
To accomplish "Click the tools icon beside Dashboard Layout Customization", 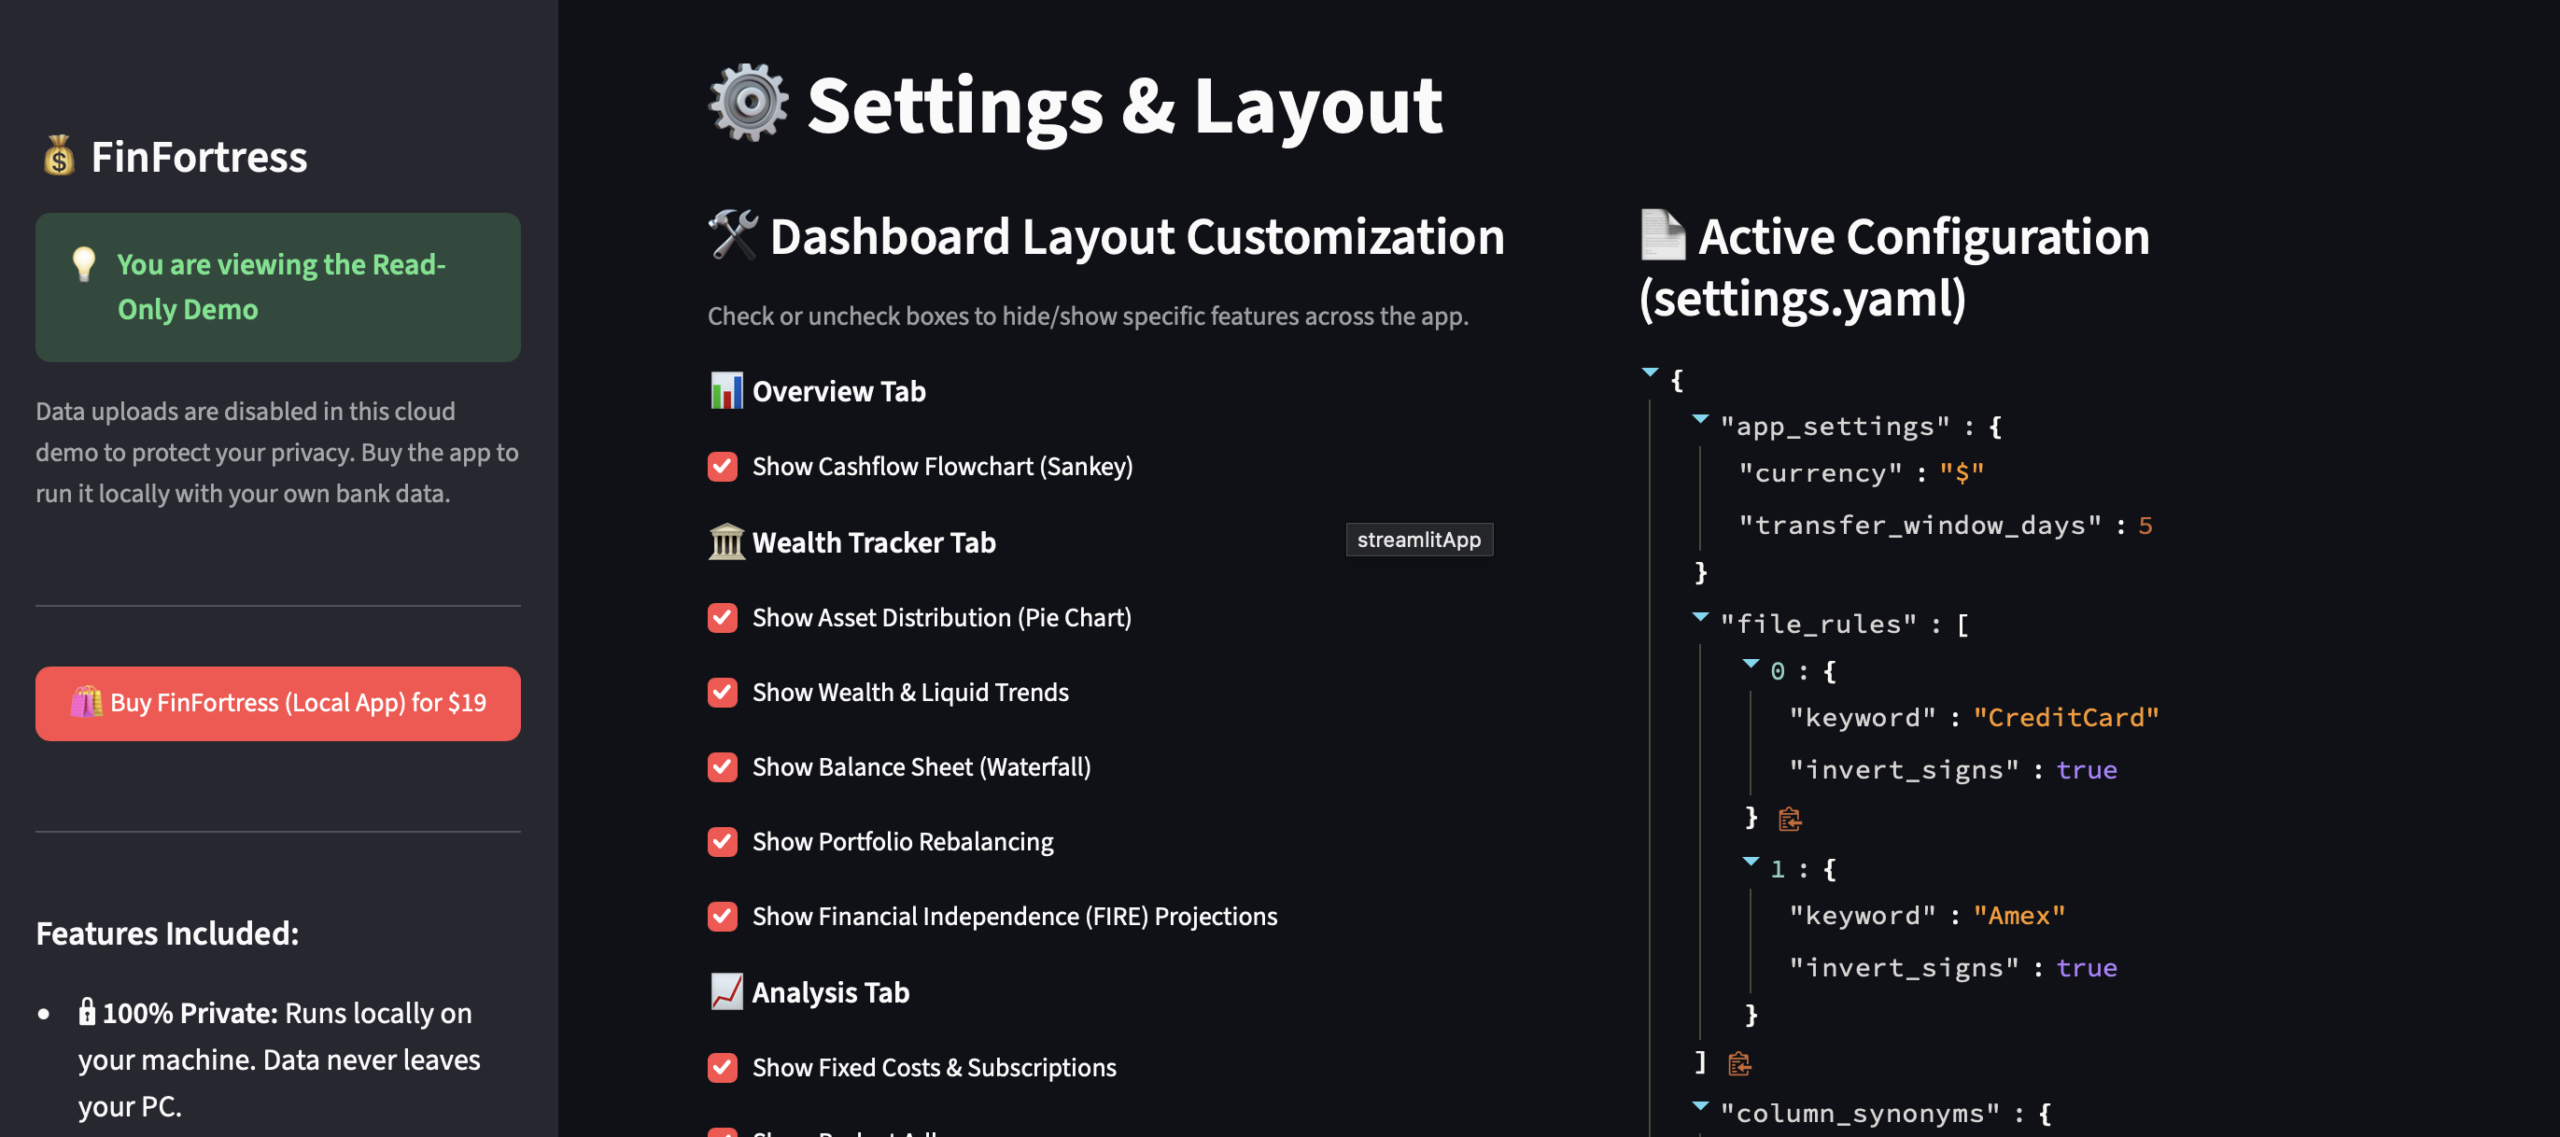I will pyautogui.click(x=733, y=235).
